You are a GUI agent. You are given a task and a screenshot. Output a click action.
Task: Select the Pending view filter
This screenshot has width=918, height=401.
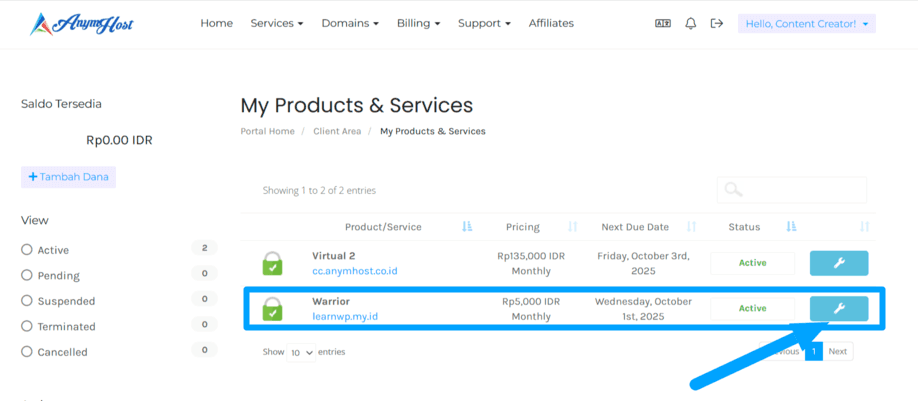tap(26, 275)
